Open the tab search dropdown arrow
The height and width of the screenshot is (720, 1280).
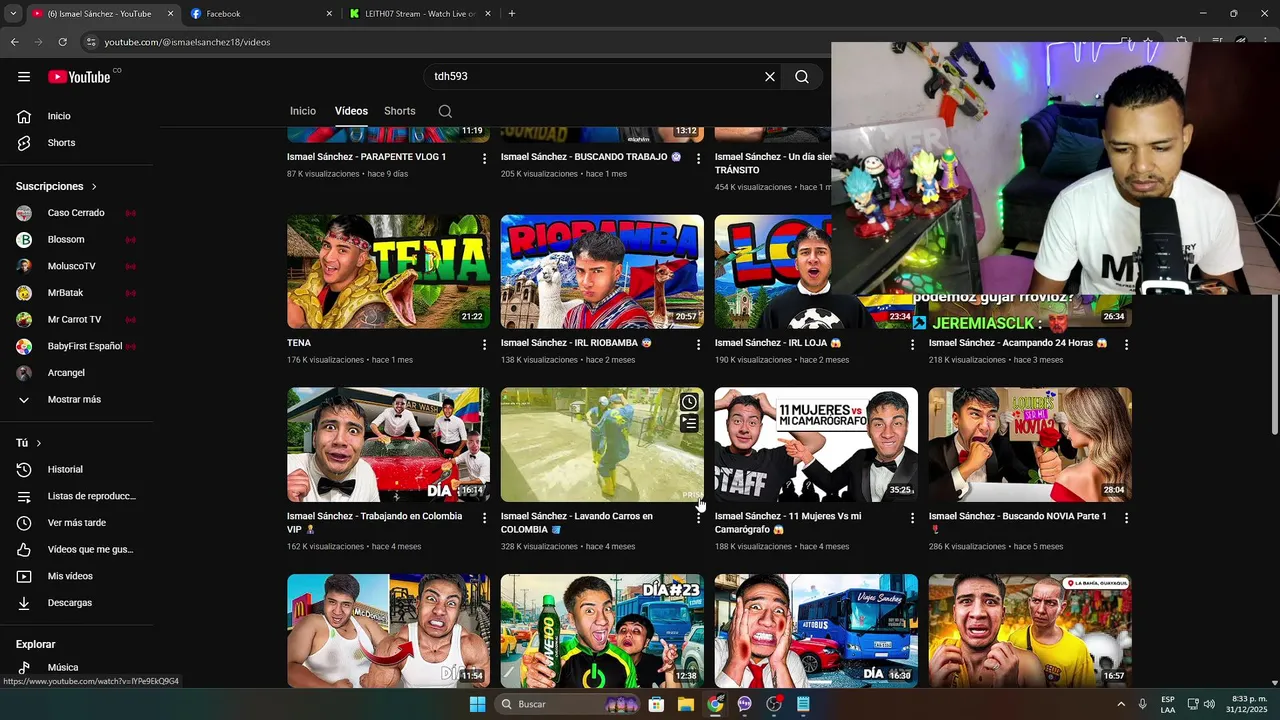click(12, 14)
